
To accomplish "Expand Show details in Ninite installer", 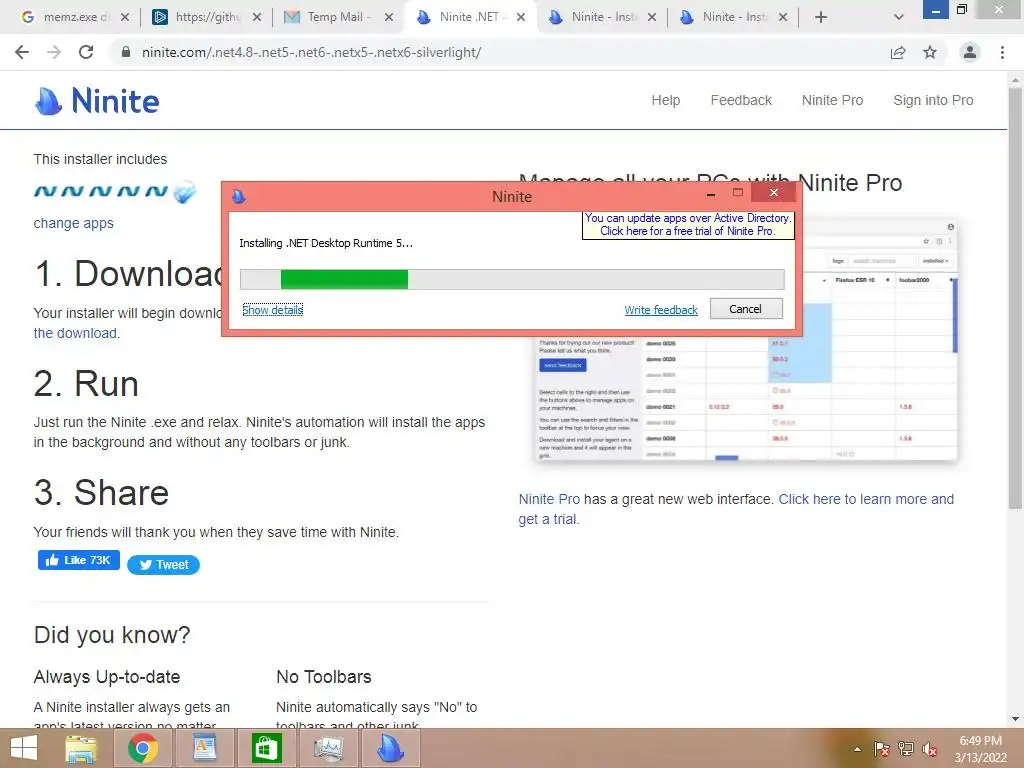I will pyautogui.click(x=272, y=310).
